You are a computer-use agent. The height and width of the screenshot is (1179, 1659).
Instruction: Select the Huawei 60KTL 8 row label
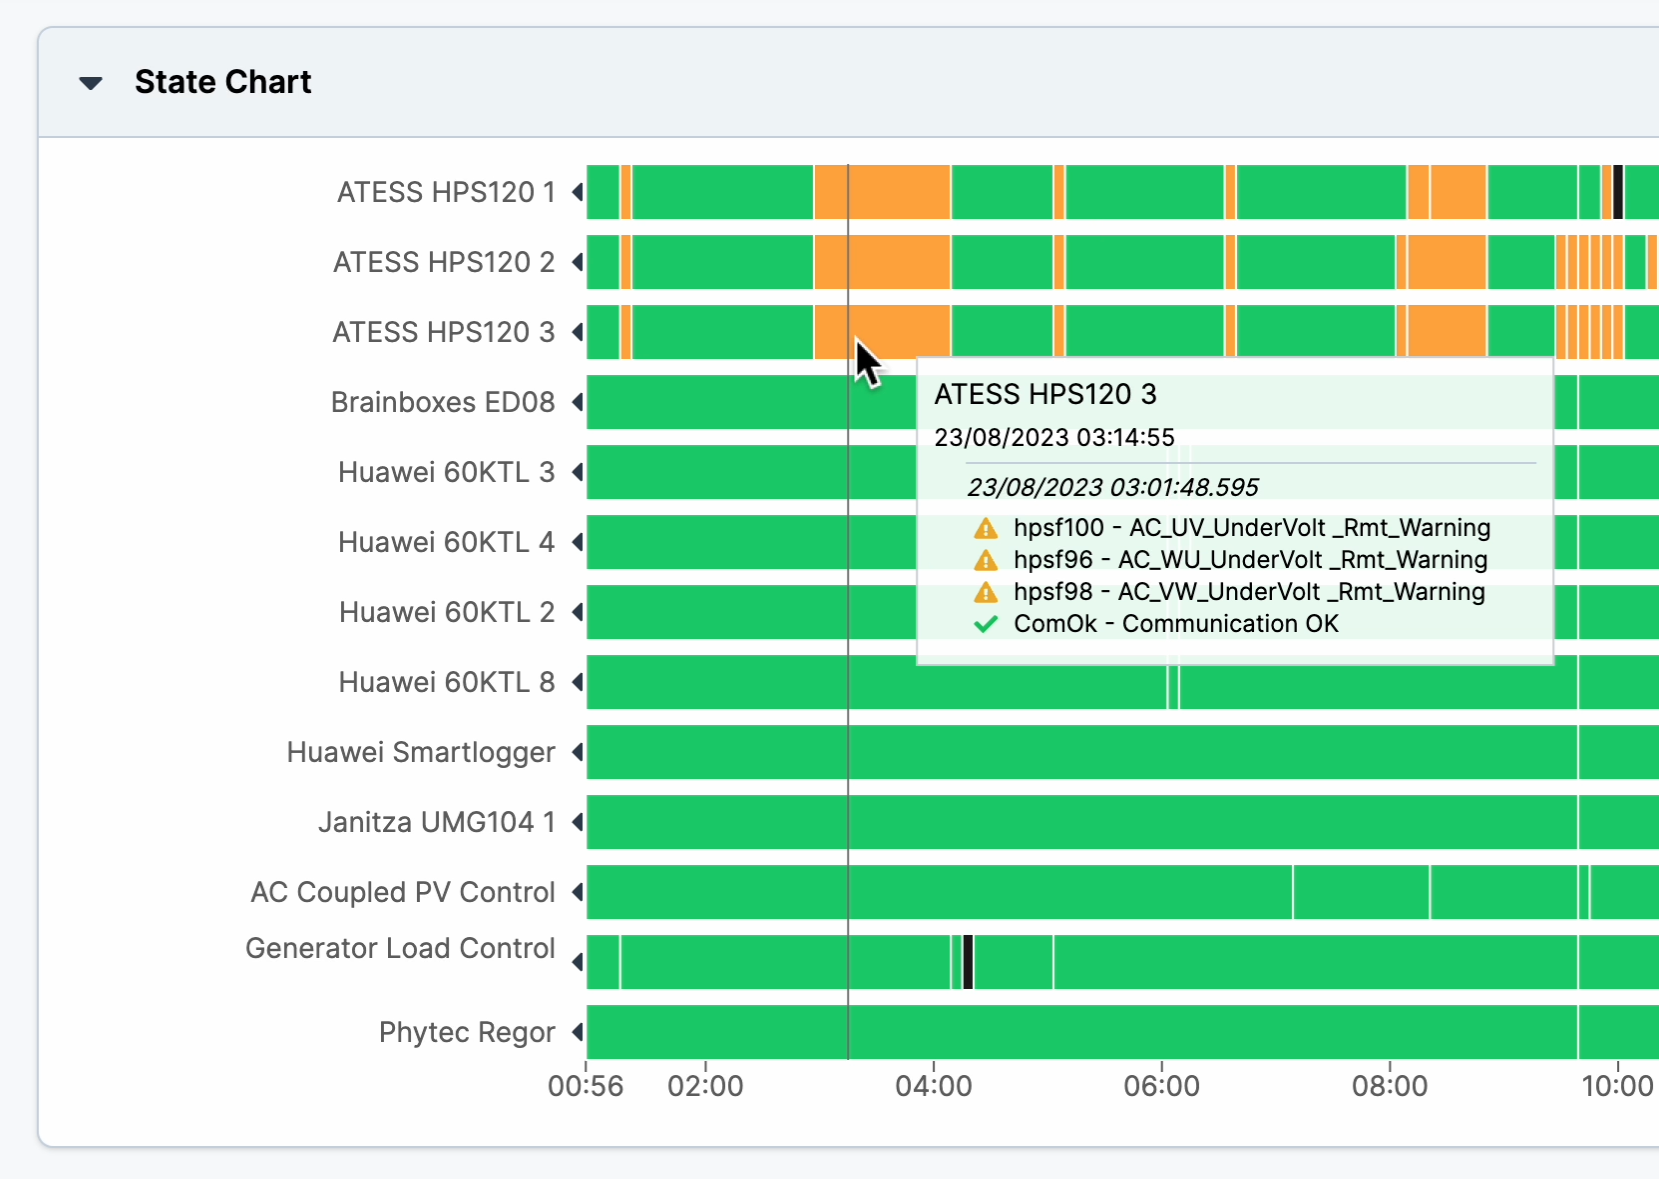click(446, 682)
